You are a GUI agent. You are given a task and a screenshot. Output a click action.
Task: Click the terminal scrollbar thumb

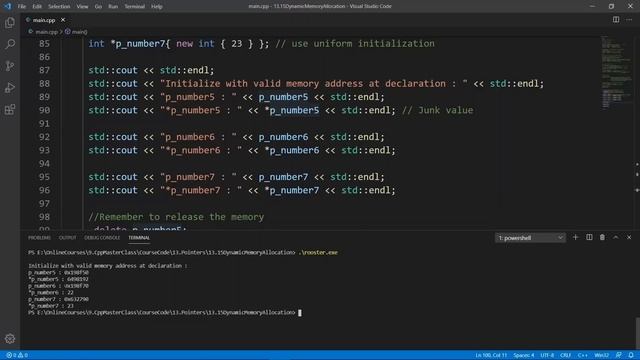(637, 333)
